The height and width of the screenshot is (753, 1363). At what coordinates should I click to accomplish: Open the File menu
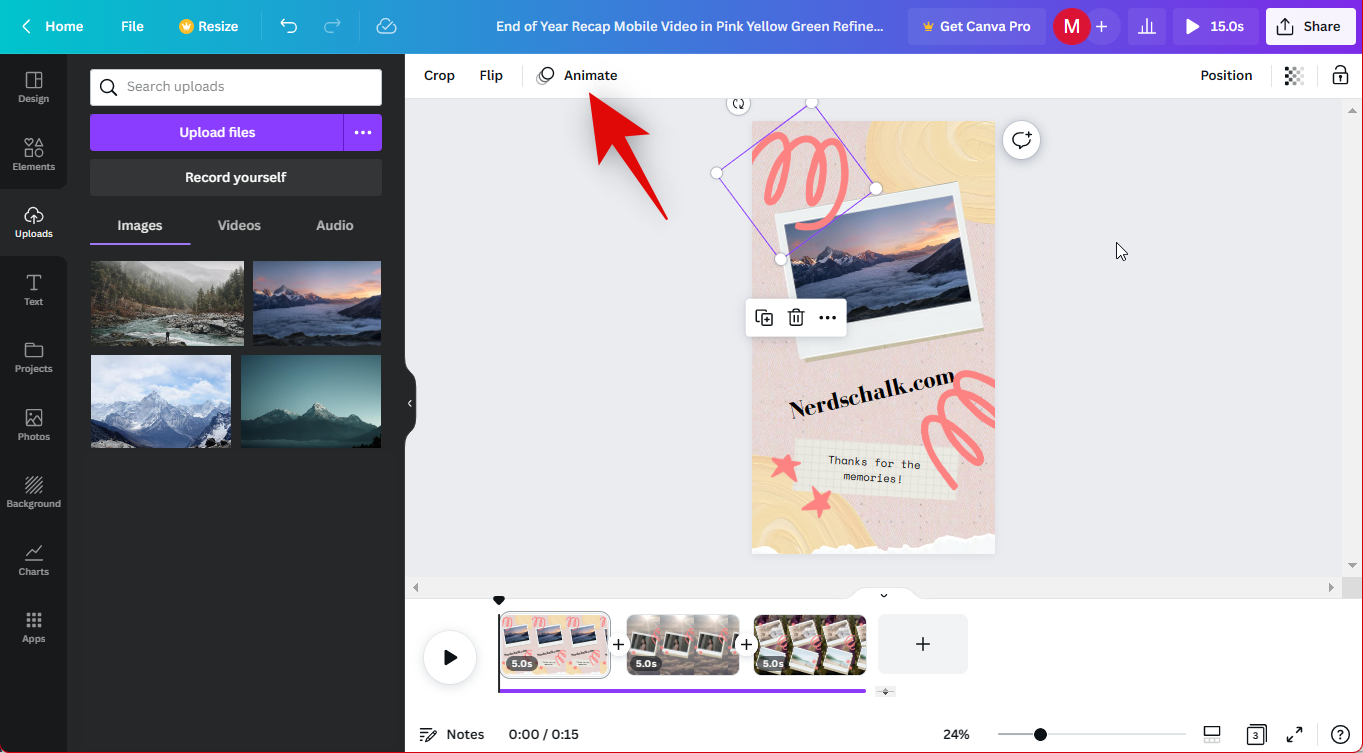[x=132, y=27]
